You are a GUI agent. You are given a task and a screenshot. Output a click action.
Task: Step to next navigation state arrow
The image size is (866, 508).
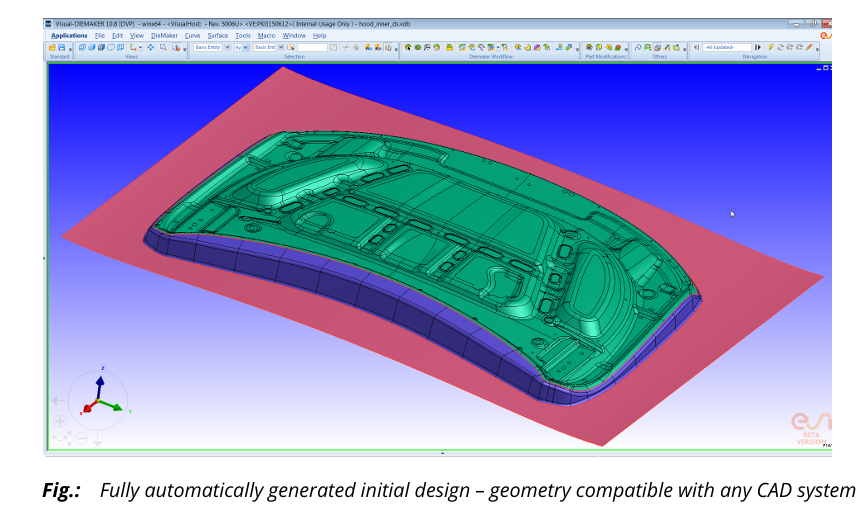(x=757, y=47)
